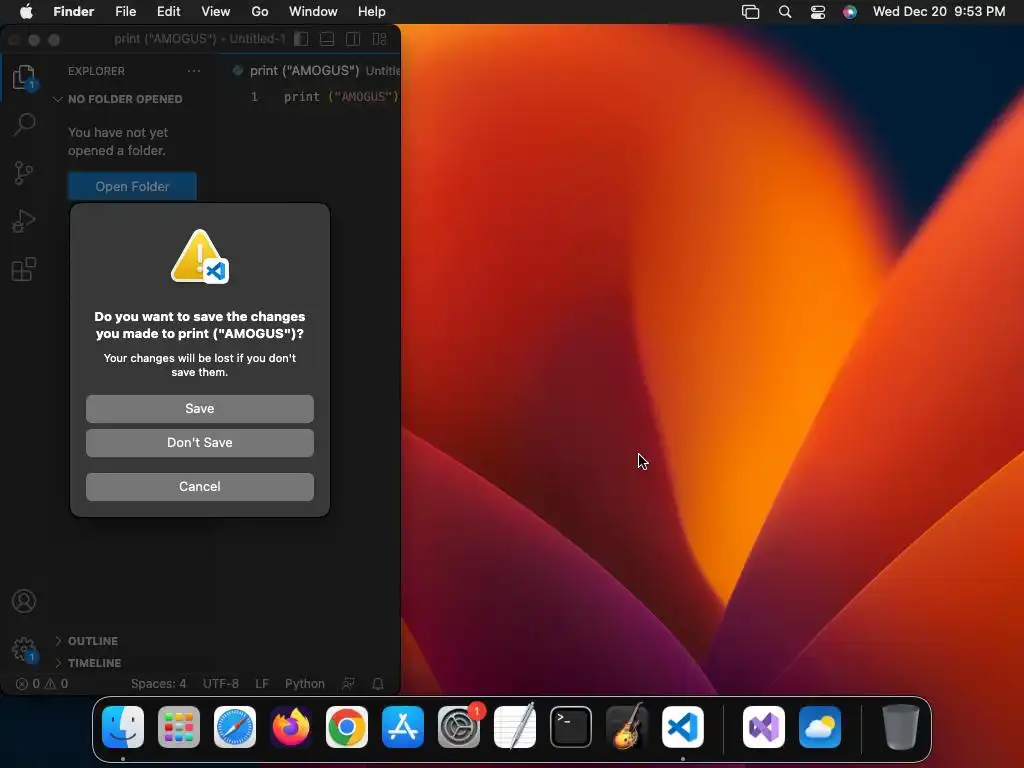Click the errors and warnings status indicator
Screen dimensions: 1024x768
(x=42, y=684)
